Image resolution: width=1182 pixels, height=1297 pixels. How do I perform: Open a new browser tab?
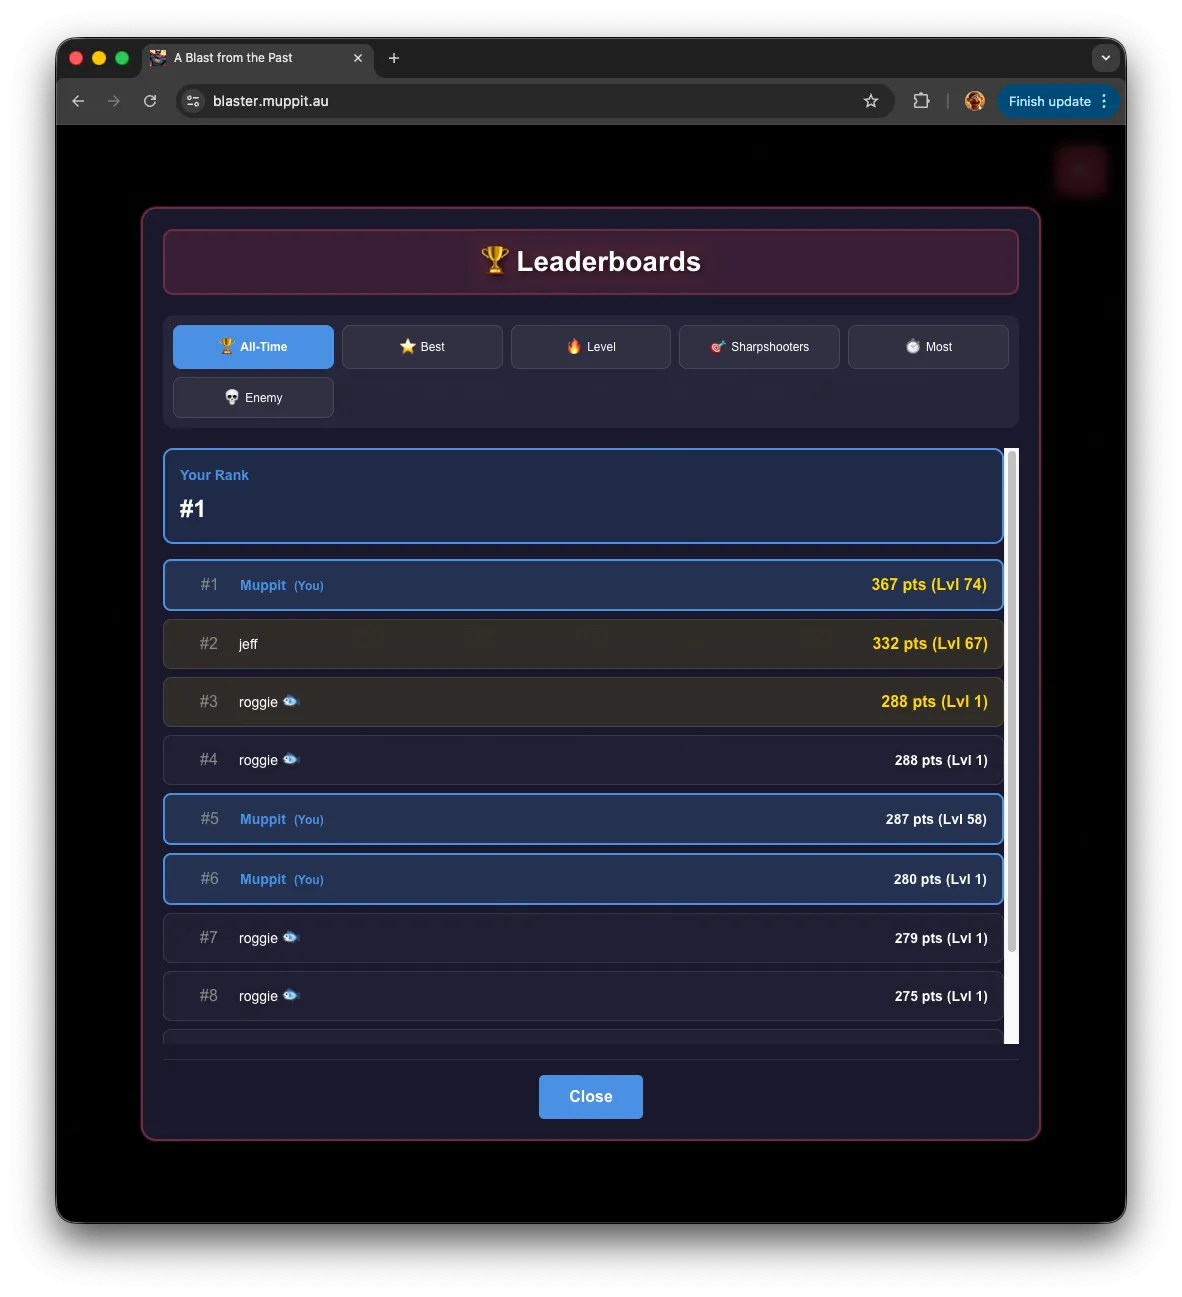tap(394, 58)
